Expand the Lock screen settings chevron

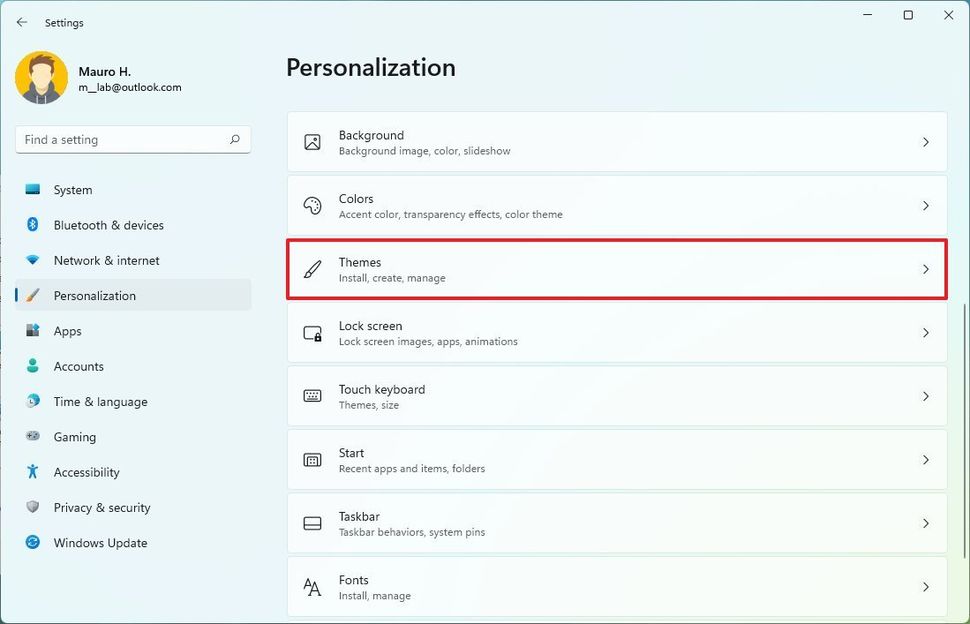[x=925, y=333]
